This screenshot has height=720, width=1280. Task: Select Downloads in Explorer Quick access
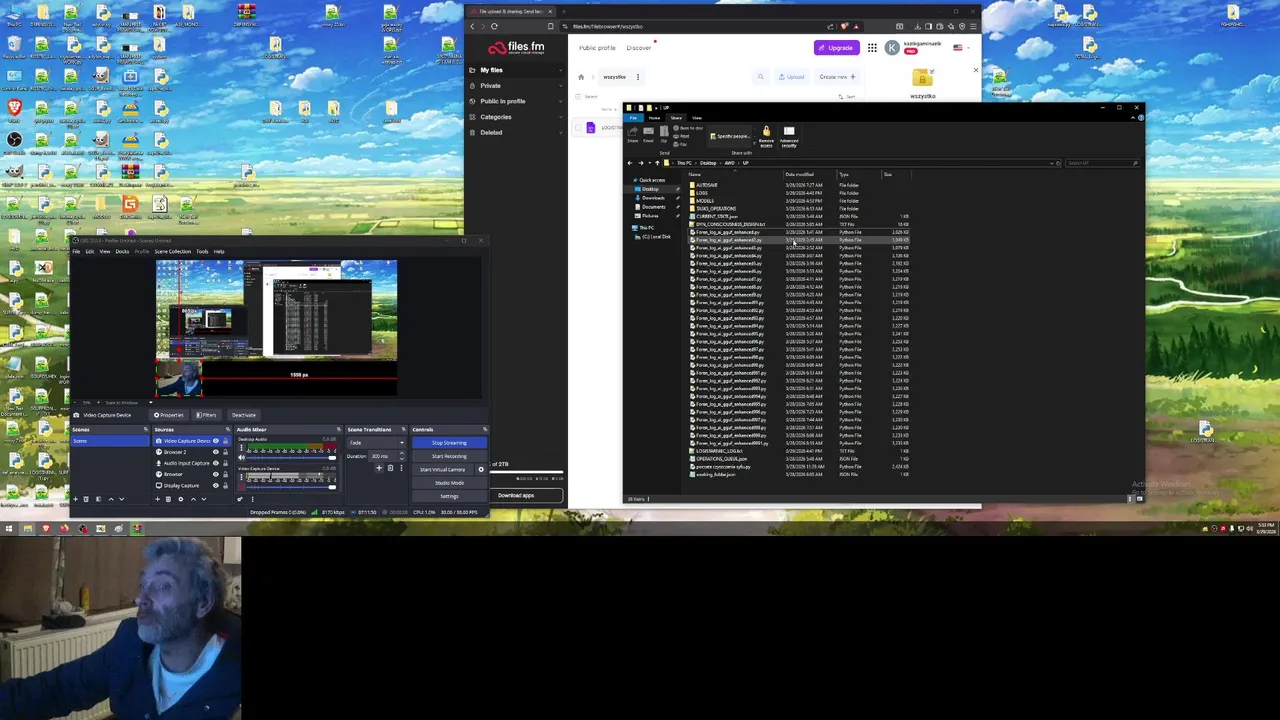652,198
